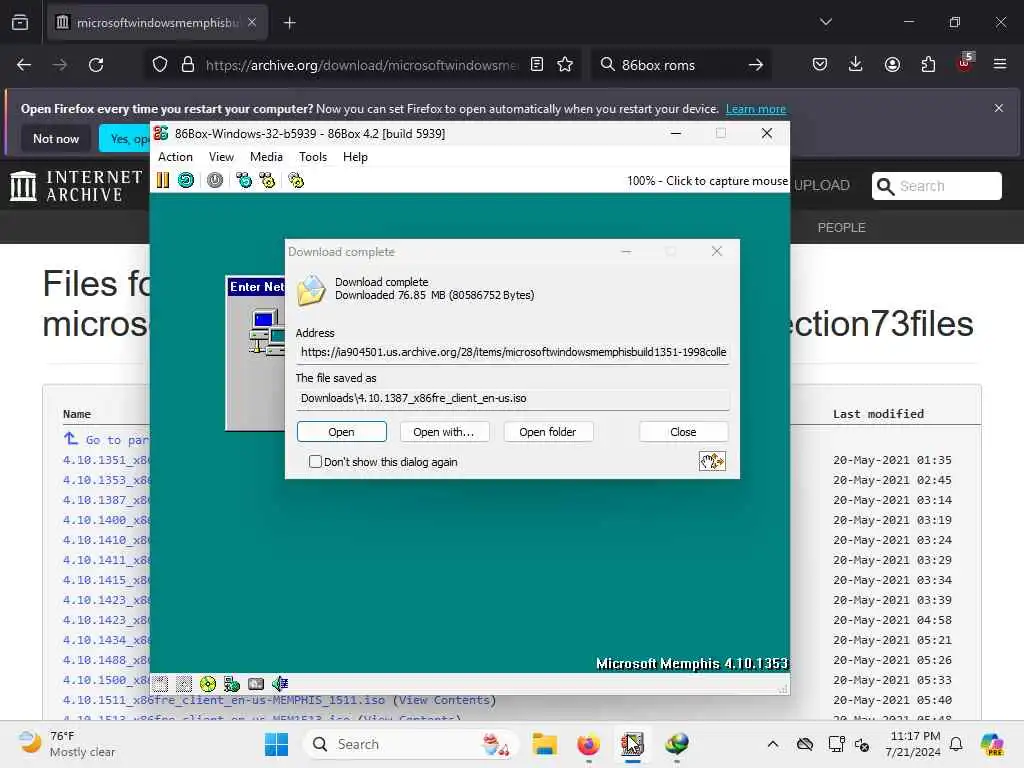Click the ACPI shutdown power icon
This screenshot has width=1024, height=768.
tap(215, 180)
